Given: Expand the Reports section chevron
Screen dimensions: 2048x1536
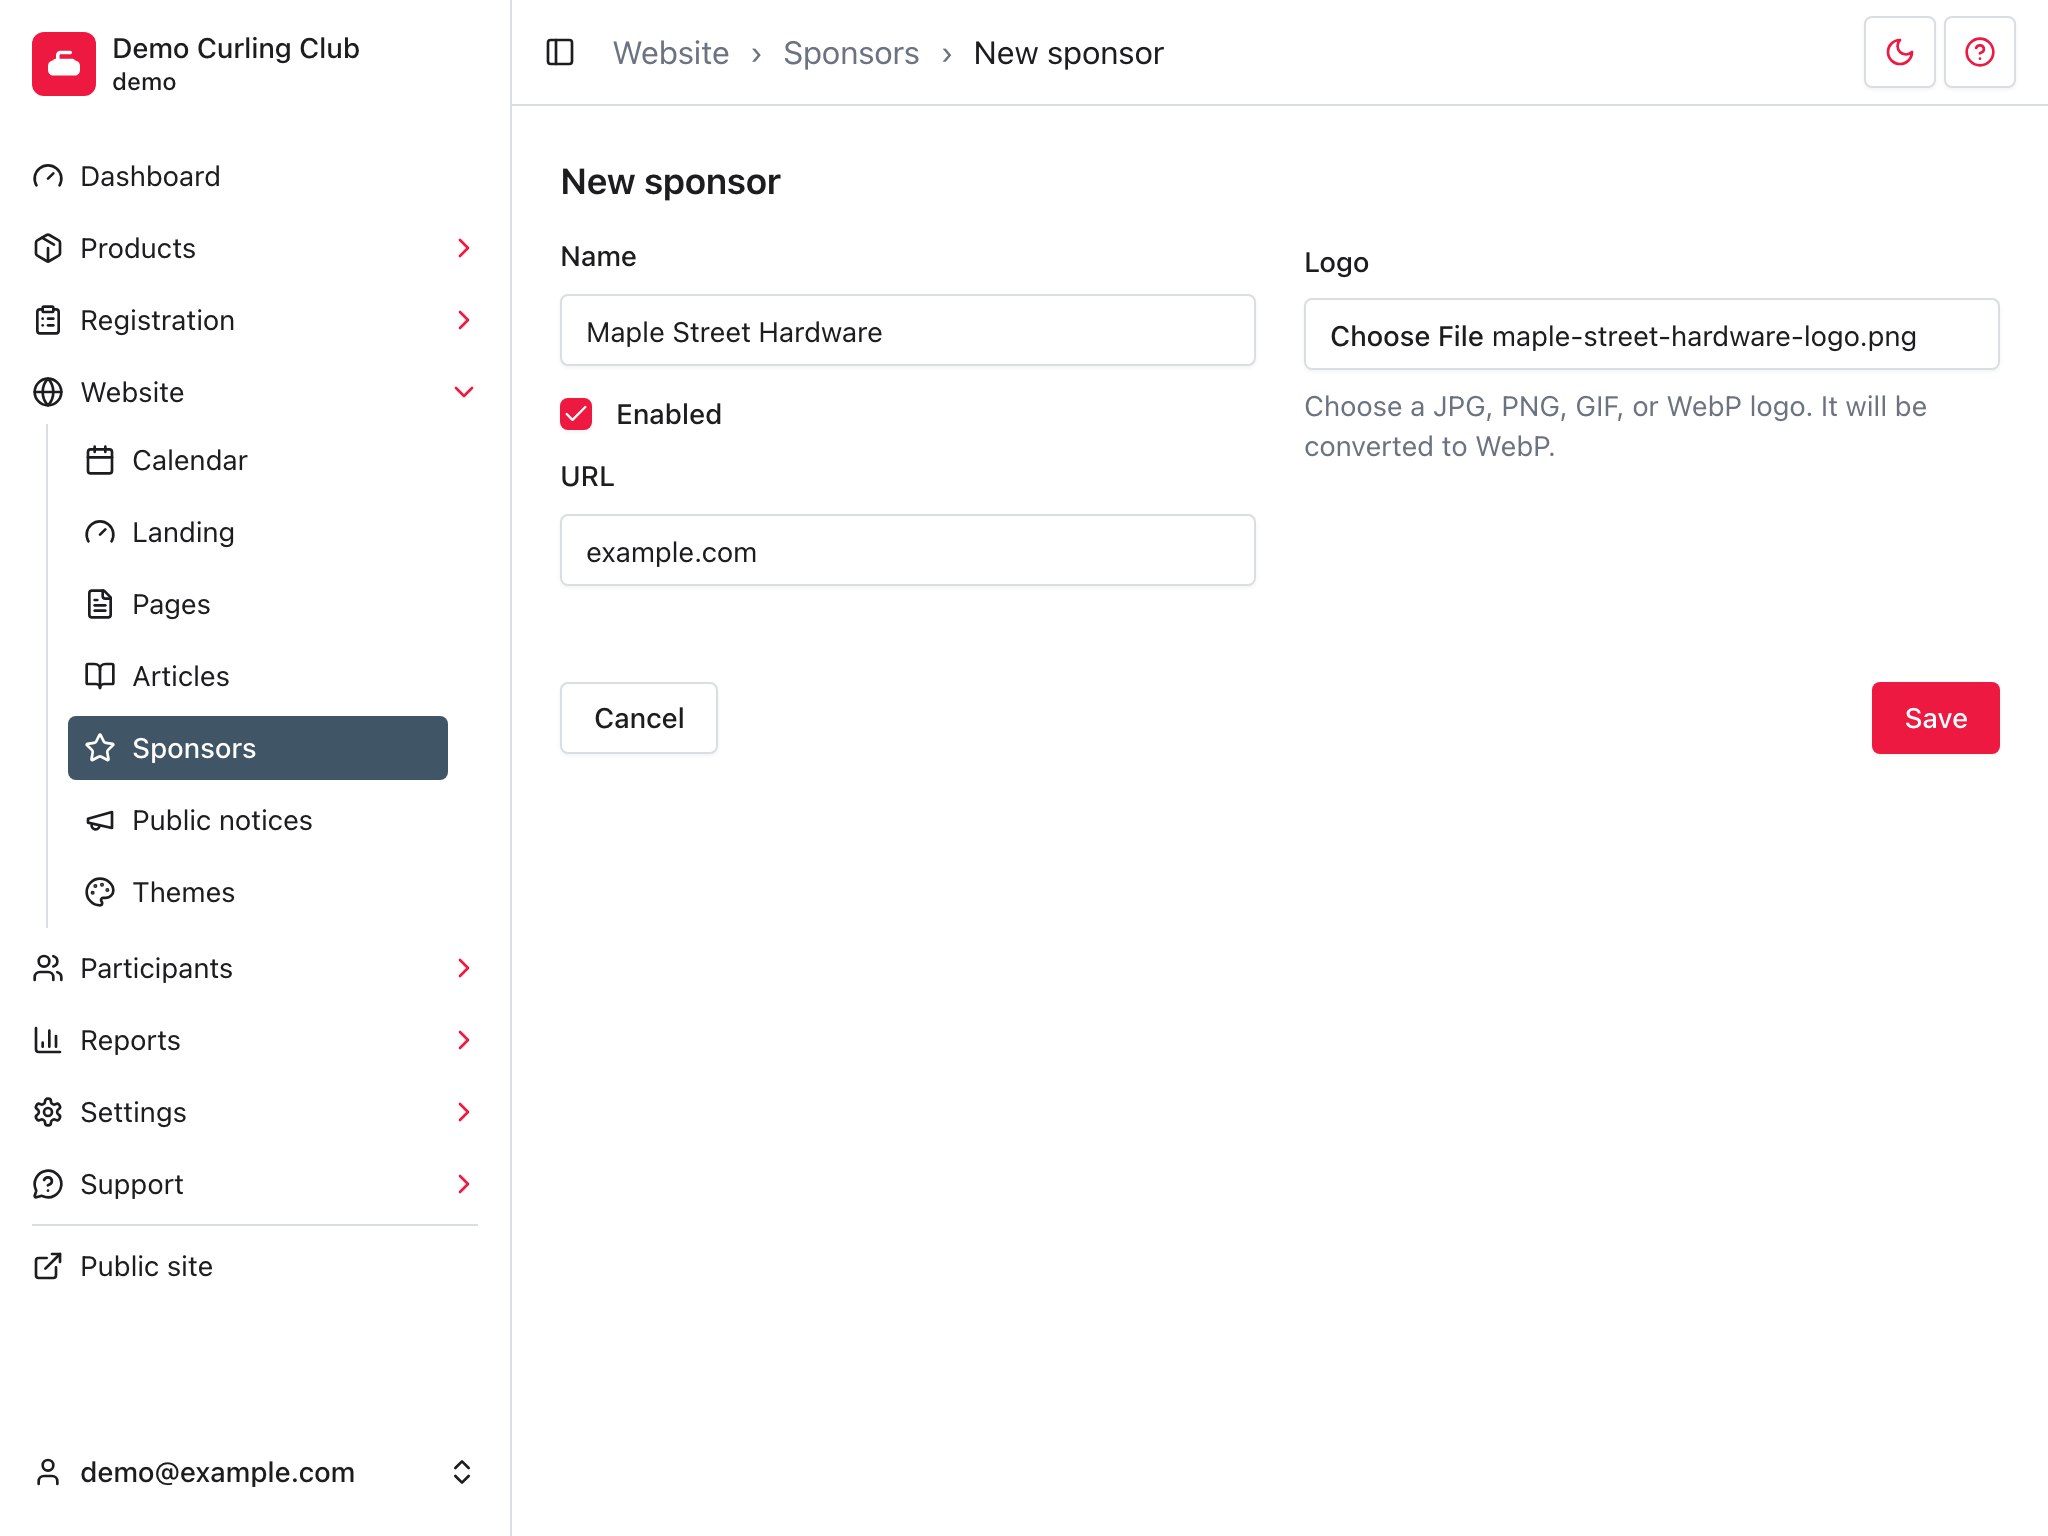Looking at the screenshot, I should pos(463,1040).
